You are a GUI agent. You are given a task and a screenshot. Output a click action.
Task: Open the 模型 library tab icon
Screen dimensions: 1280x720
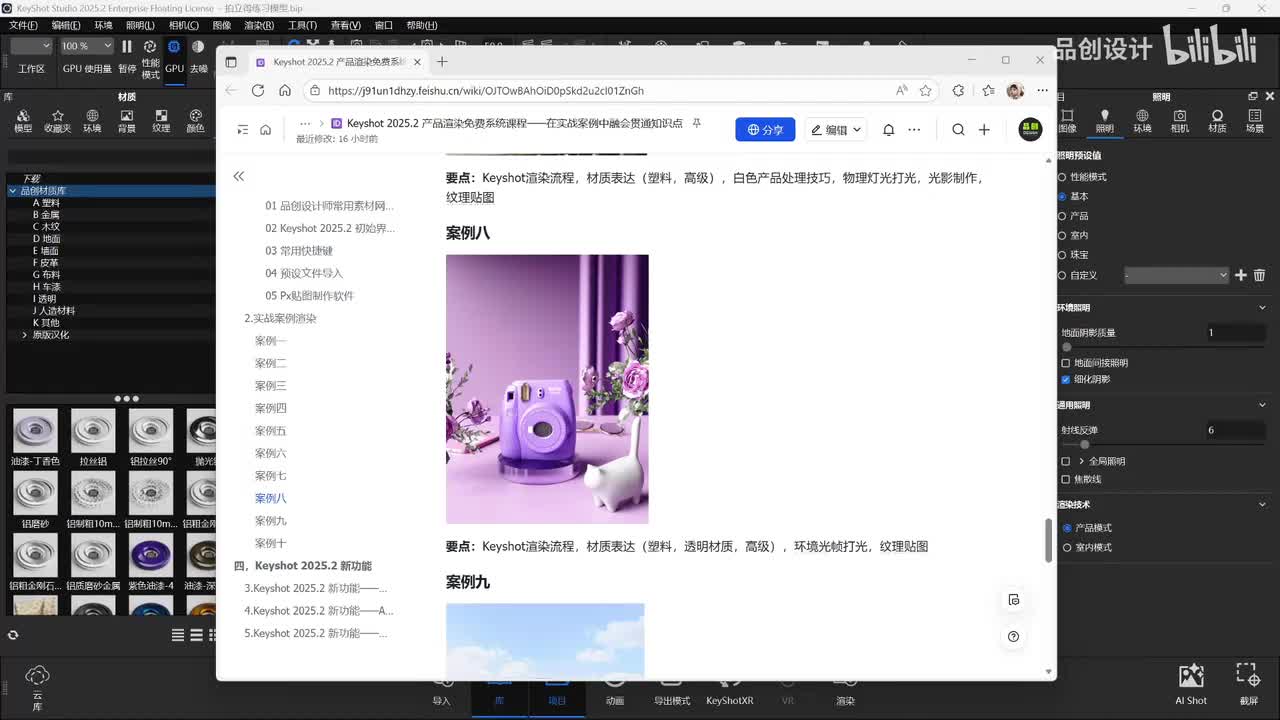22,121
